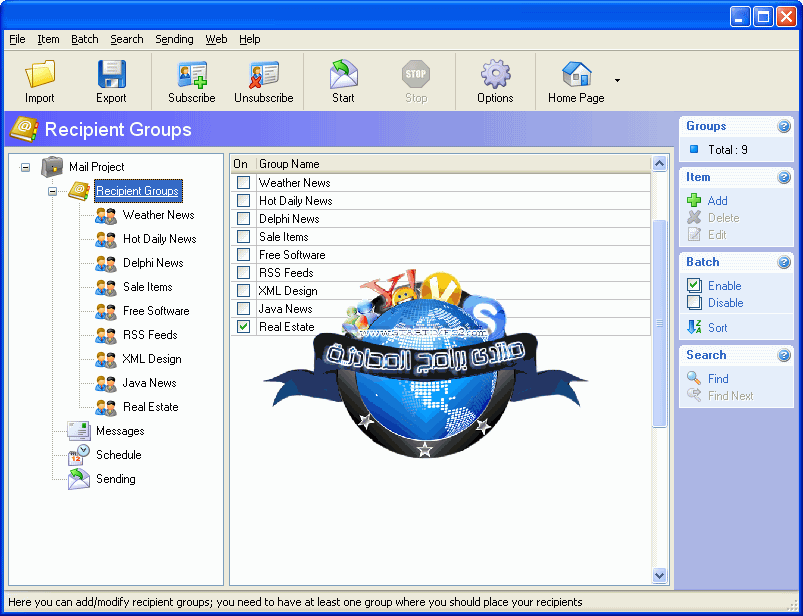Click the Weather News group people icon
Image resolution: width=803 pixels, height=616 pixels.
point(106,216)
